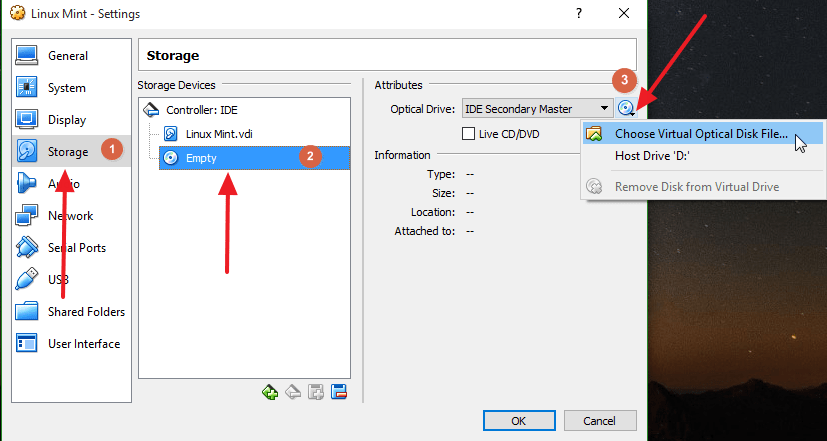Open the Optical Drive port dropdown
Image resolution: width=827 pixels, height=441 pixels.
[538, 109]
